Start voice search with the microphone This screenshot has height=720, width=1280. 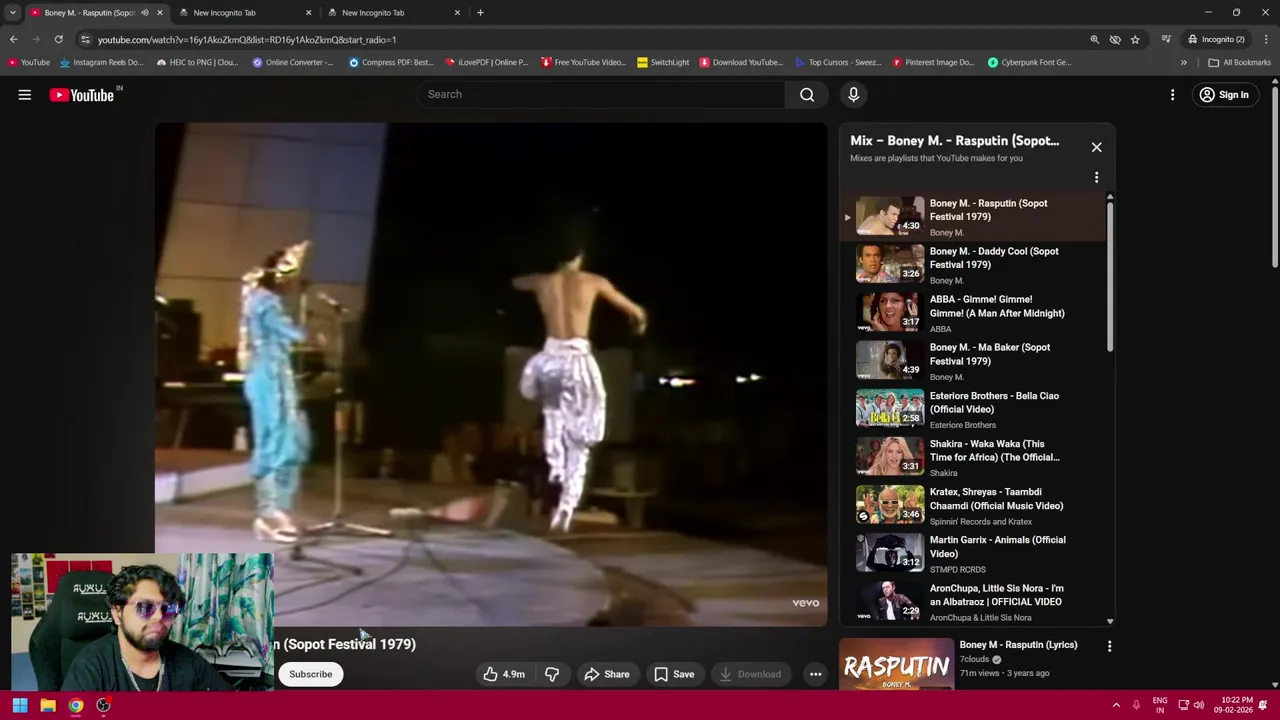853,94
